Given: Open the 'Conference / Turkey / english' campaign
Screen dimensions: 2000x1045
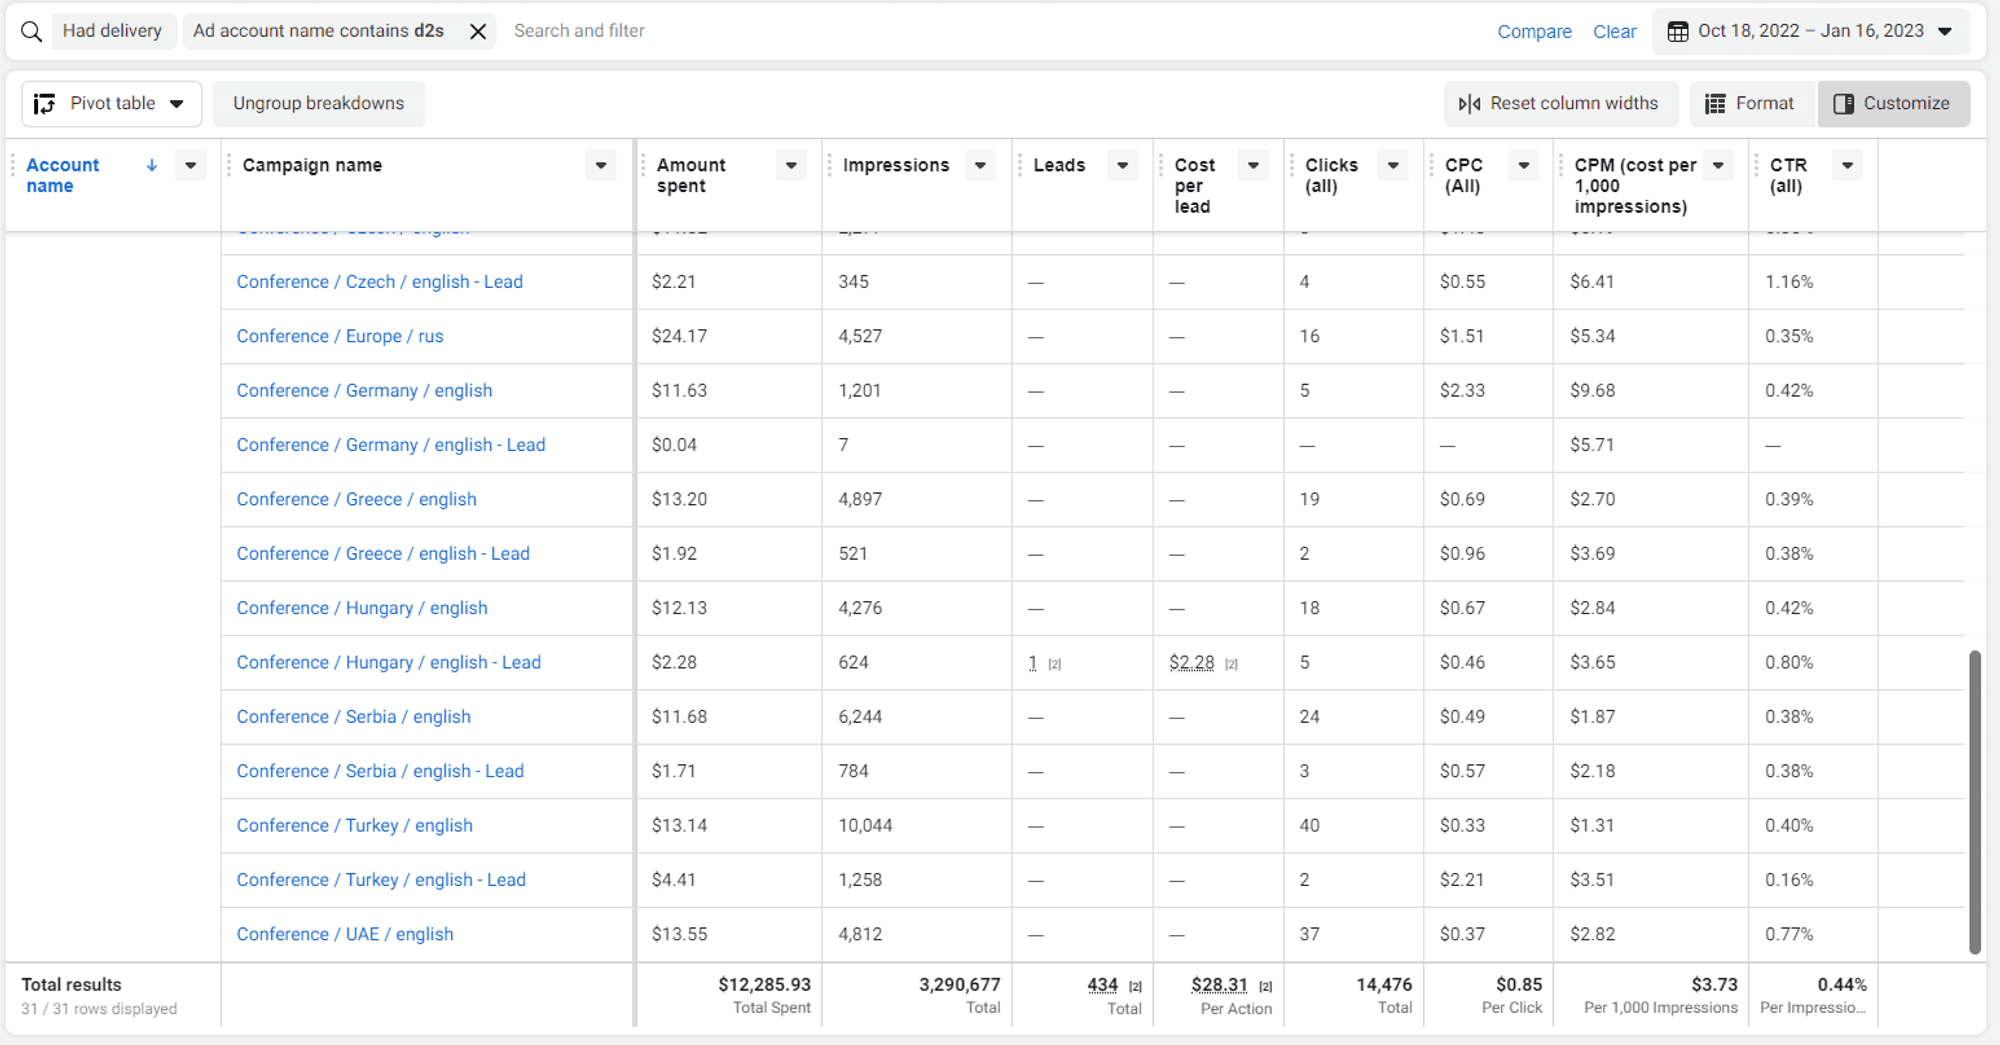Looking at the screenshot, I should [x=354, y=825].
